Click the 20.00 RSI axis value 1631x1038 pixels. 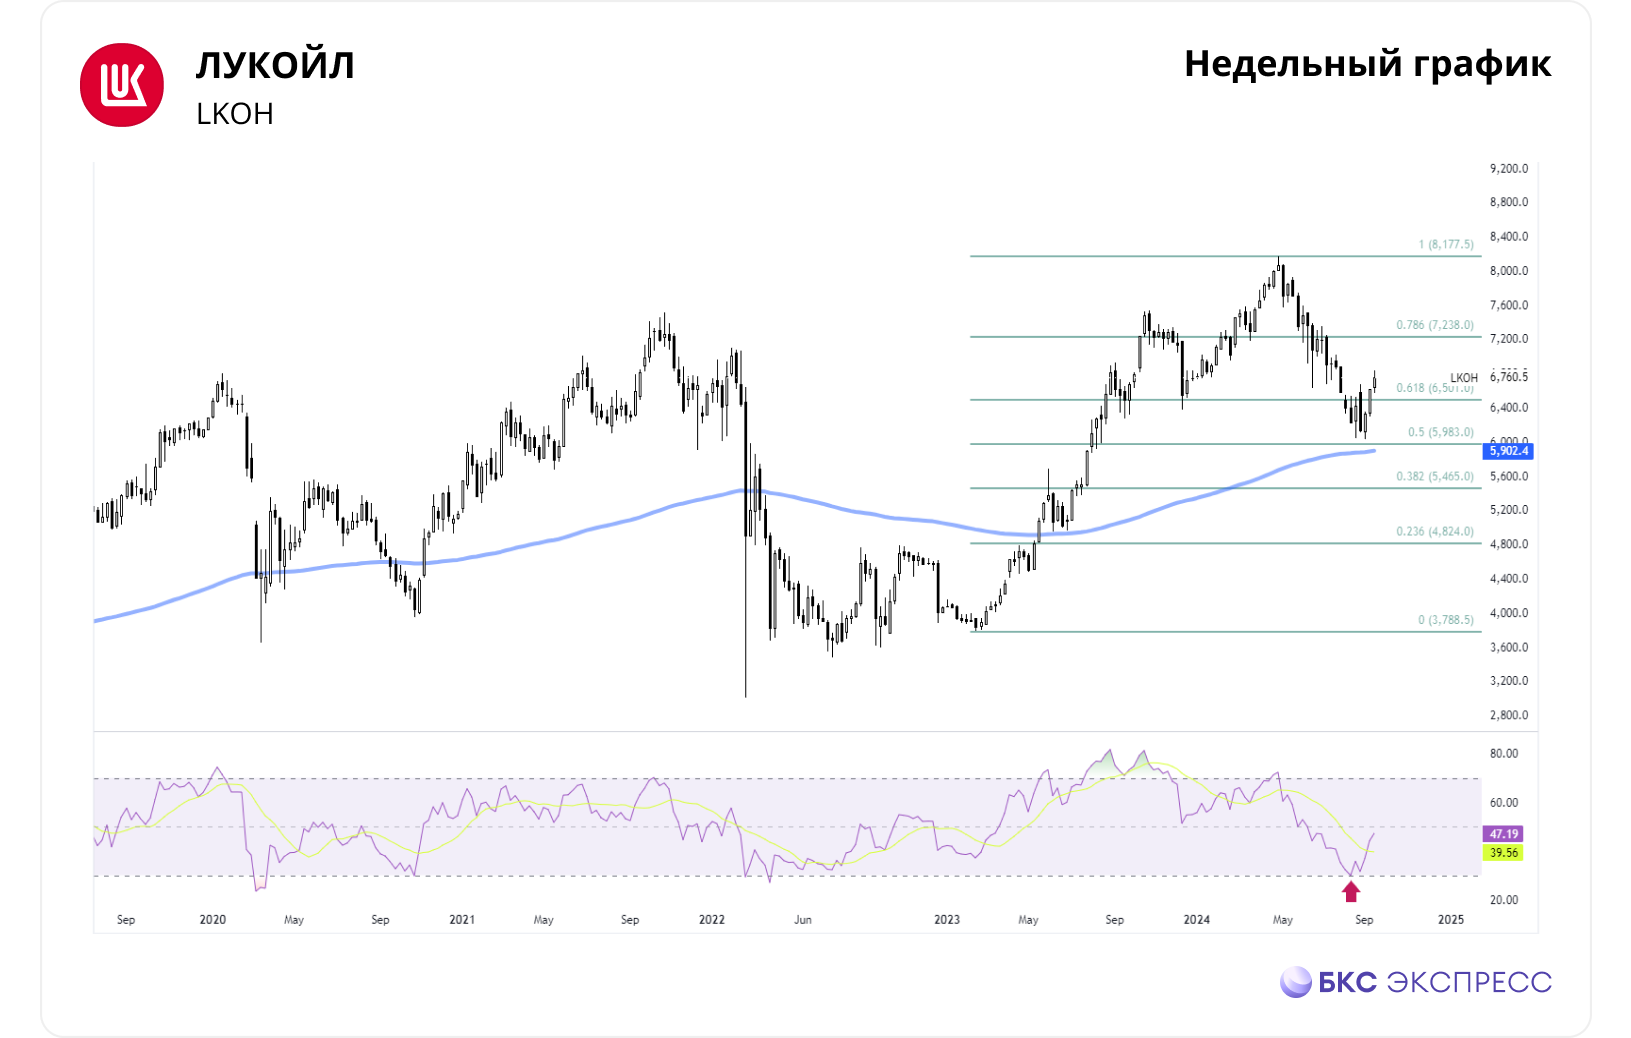pos(1504,900)
